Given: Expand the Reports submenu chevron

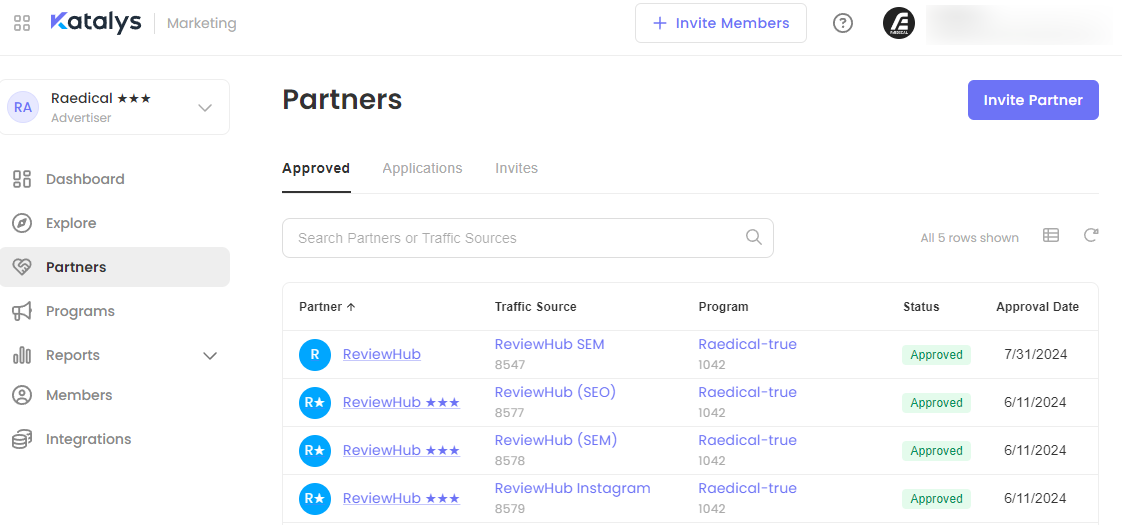Looking at the screenshot, I should coord(210,355).
